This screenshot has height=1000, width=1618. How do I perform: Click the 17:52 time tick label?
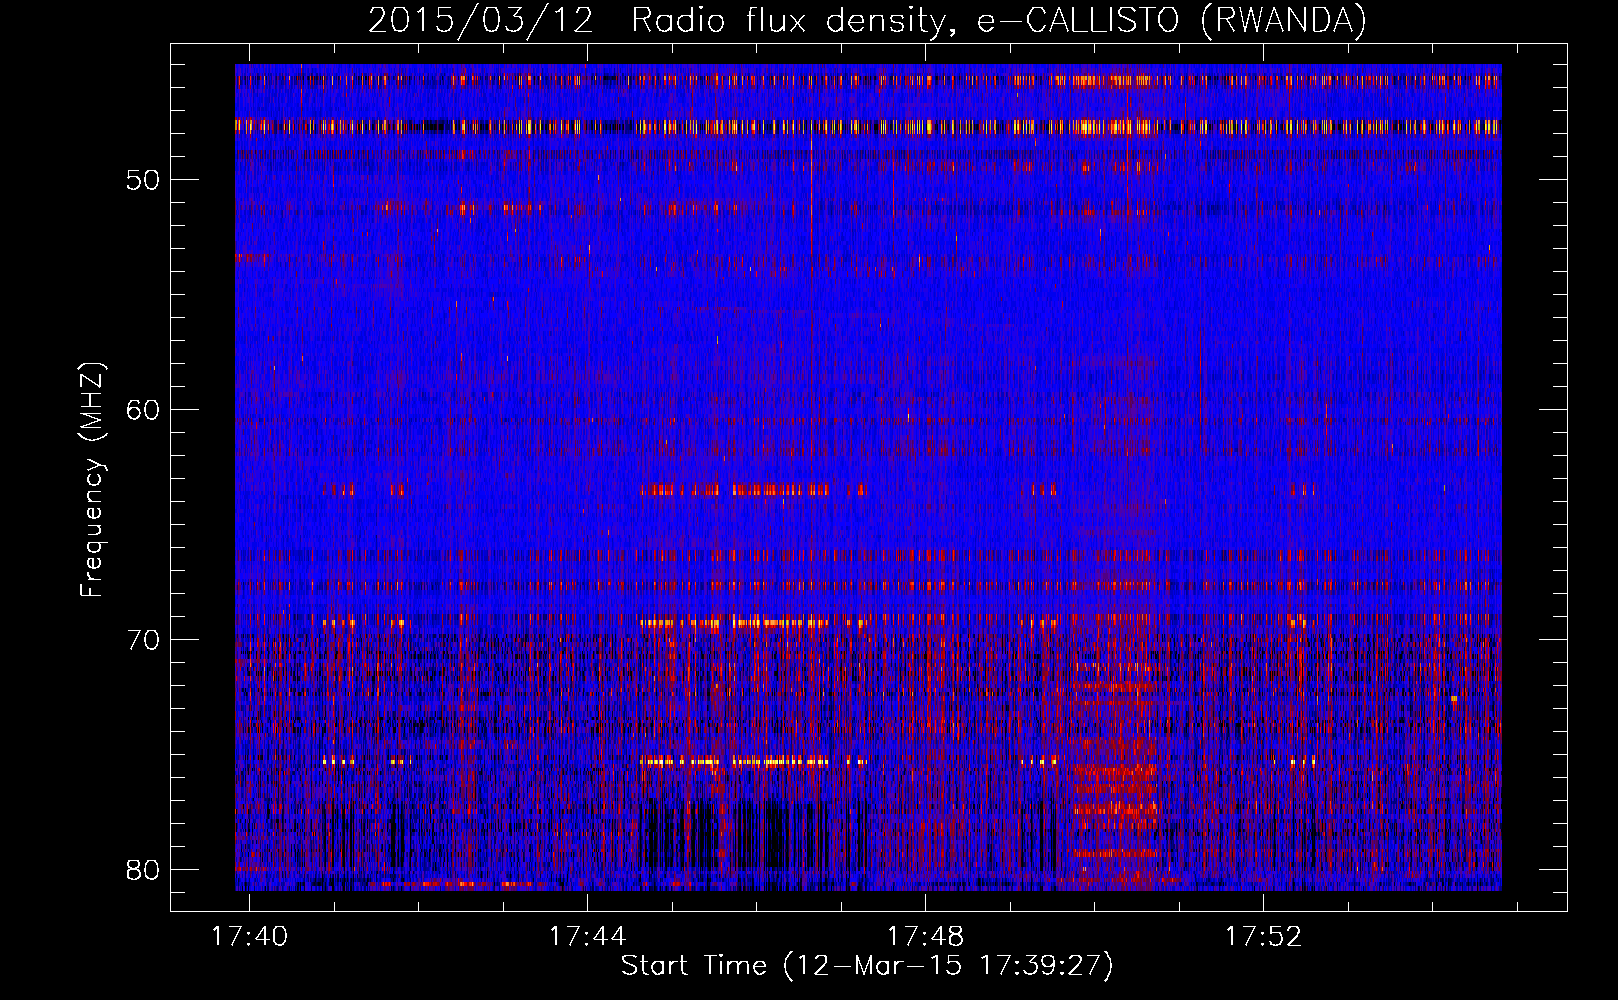pyautogui.click(x=1264, y=936)
